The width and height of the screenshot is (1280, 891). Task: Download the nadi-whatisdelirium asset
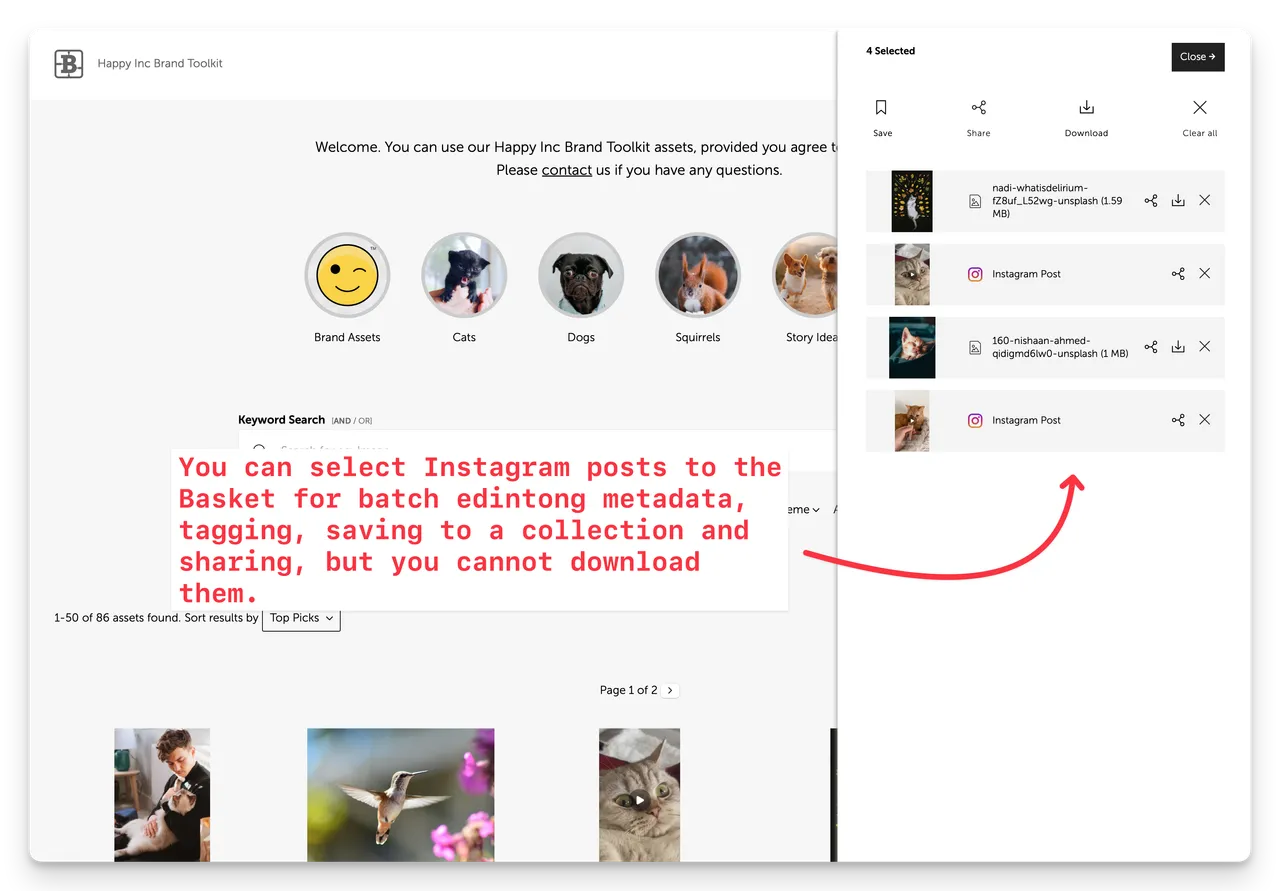point(1178,201)
